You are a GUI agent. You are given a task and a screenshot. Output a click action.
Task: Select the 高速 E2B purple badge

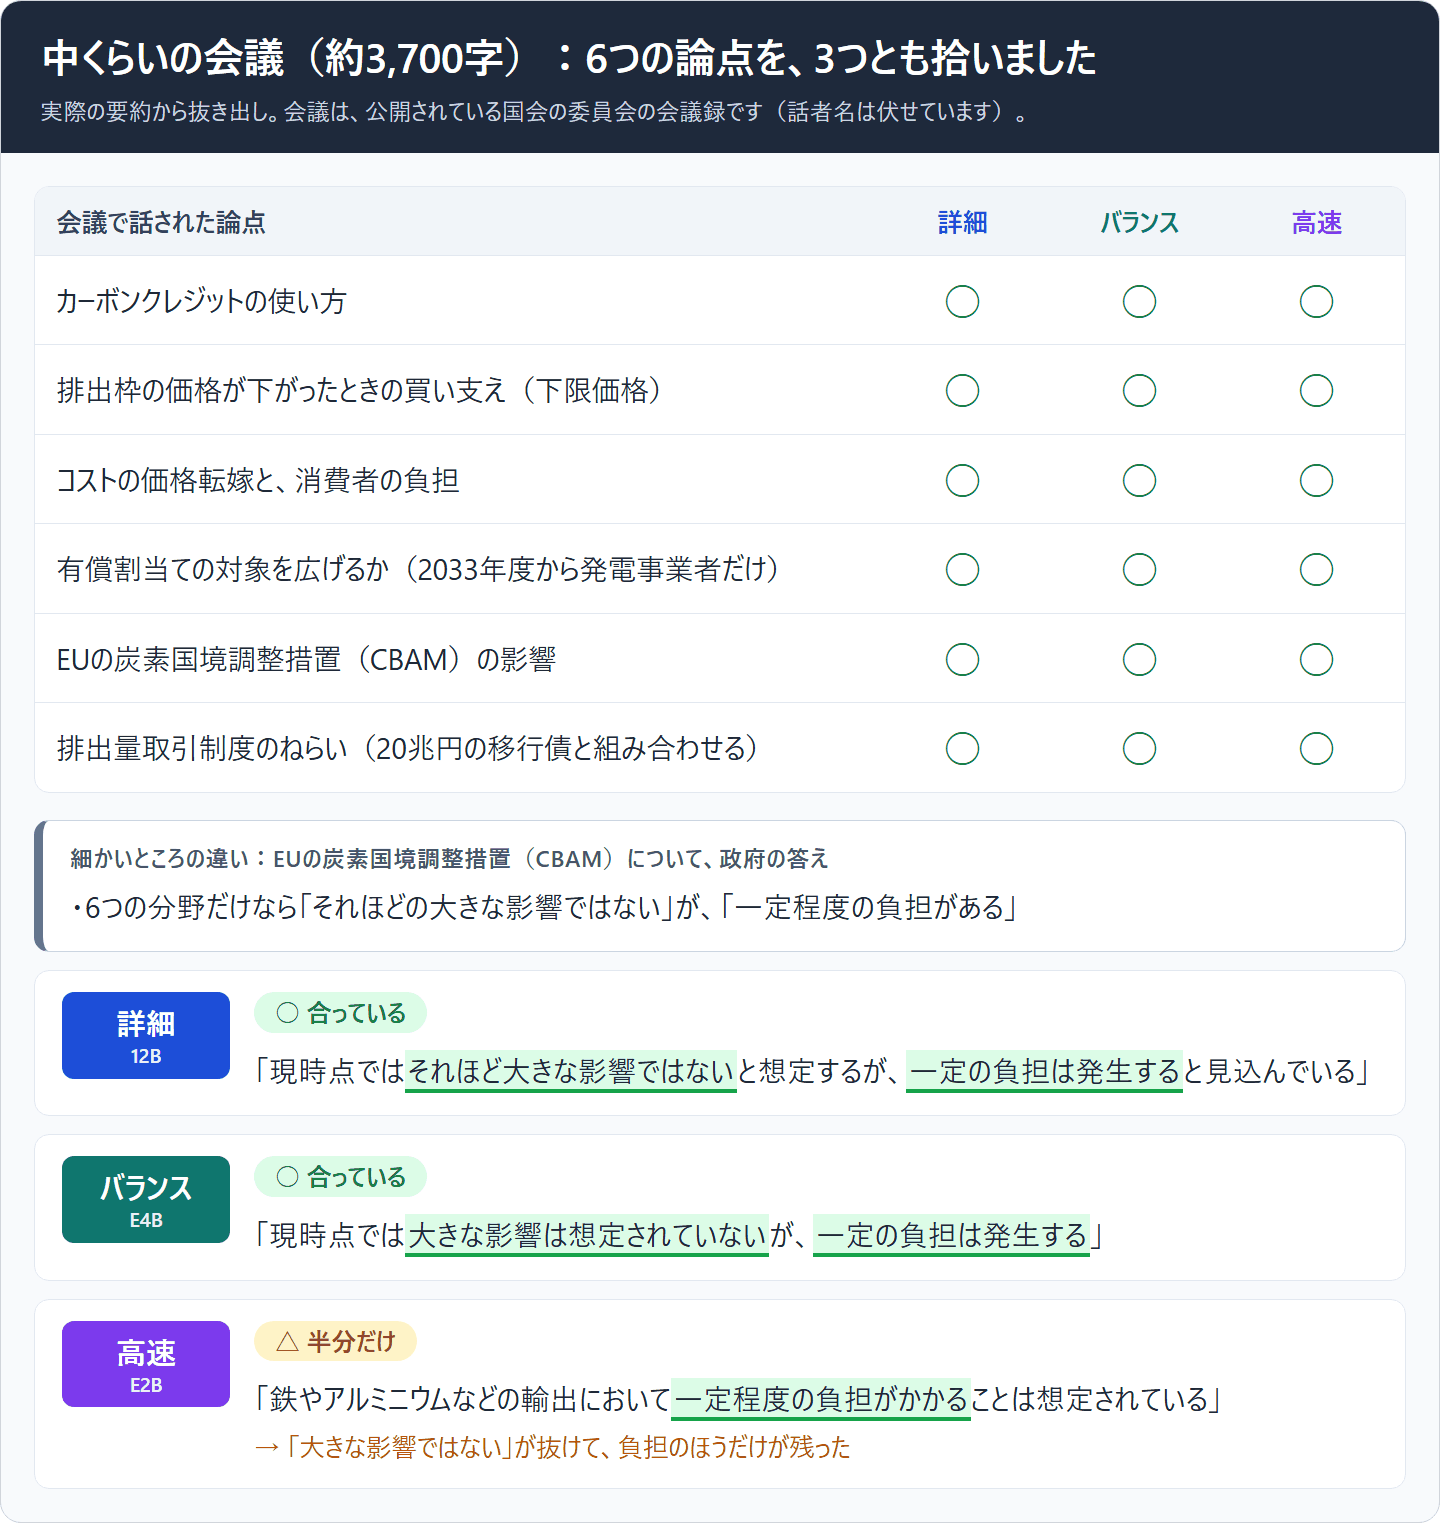pyautogui.click(x=146, y=1364)
